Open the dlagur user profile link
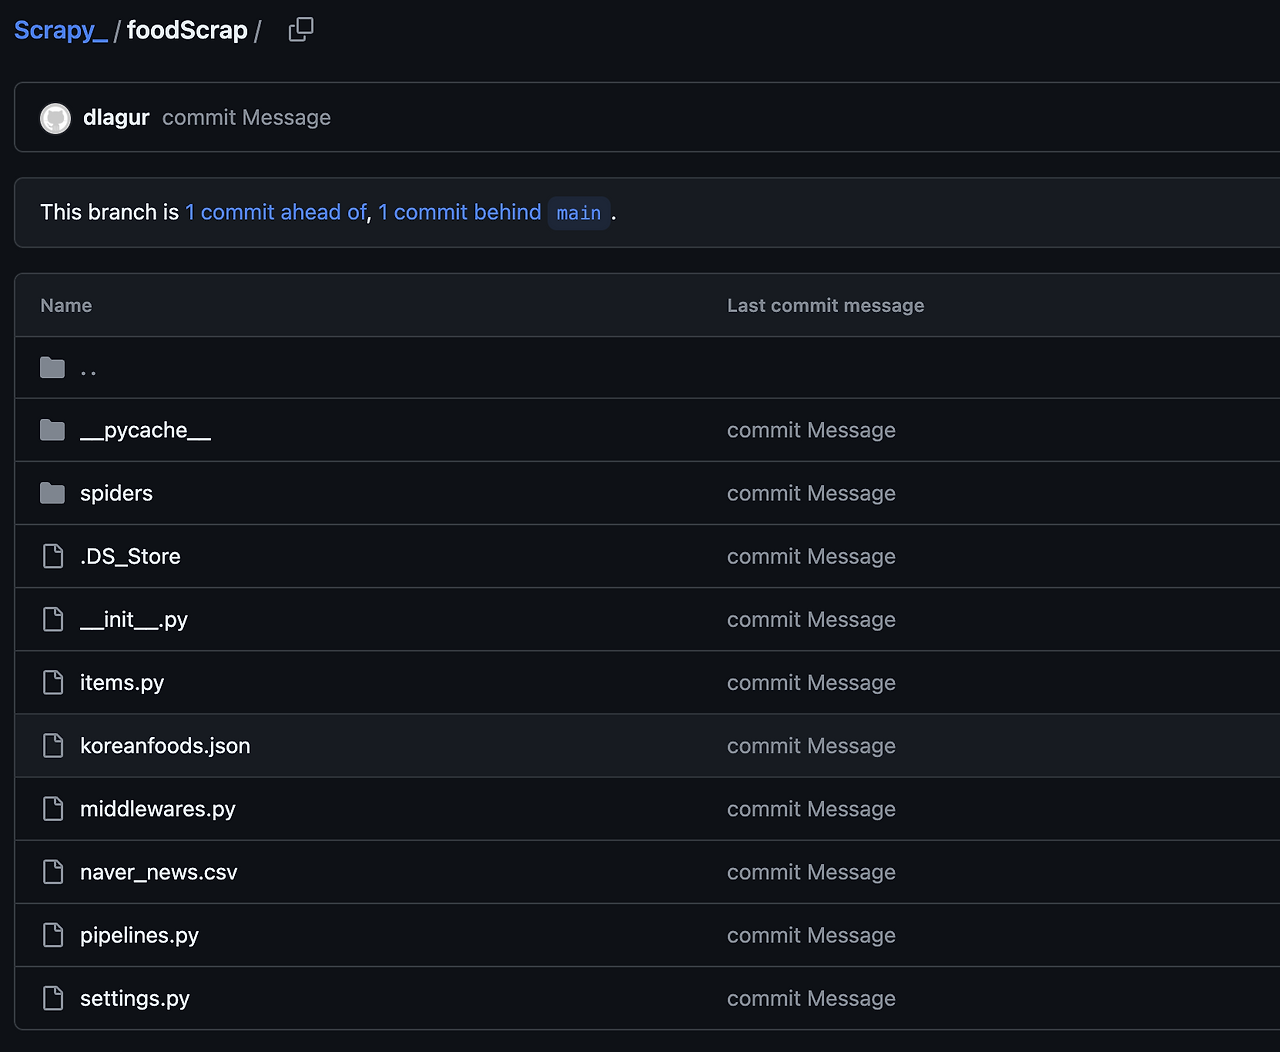Image resolution: width=1280 pixels, height=1052 pixels. [x=116, y=118]
